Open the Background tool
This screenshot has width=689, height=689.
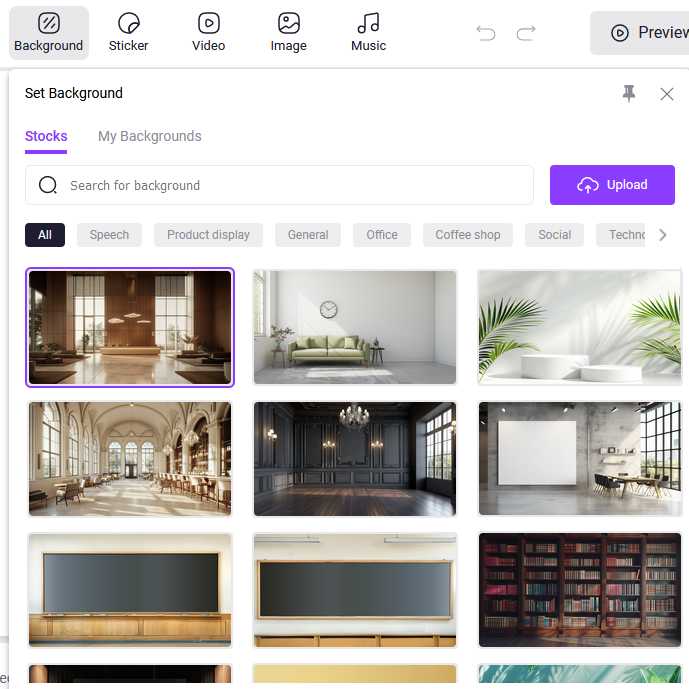click(x=49, y=33)
